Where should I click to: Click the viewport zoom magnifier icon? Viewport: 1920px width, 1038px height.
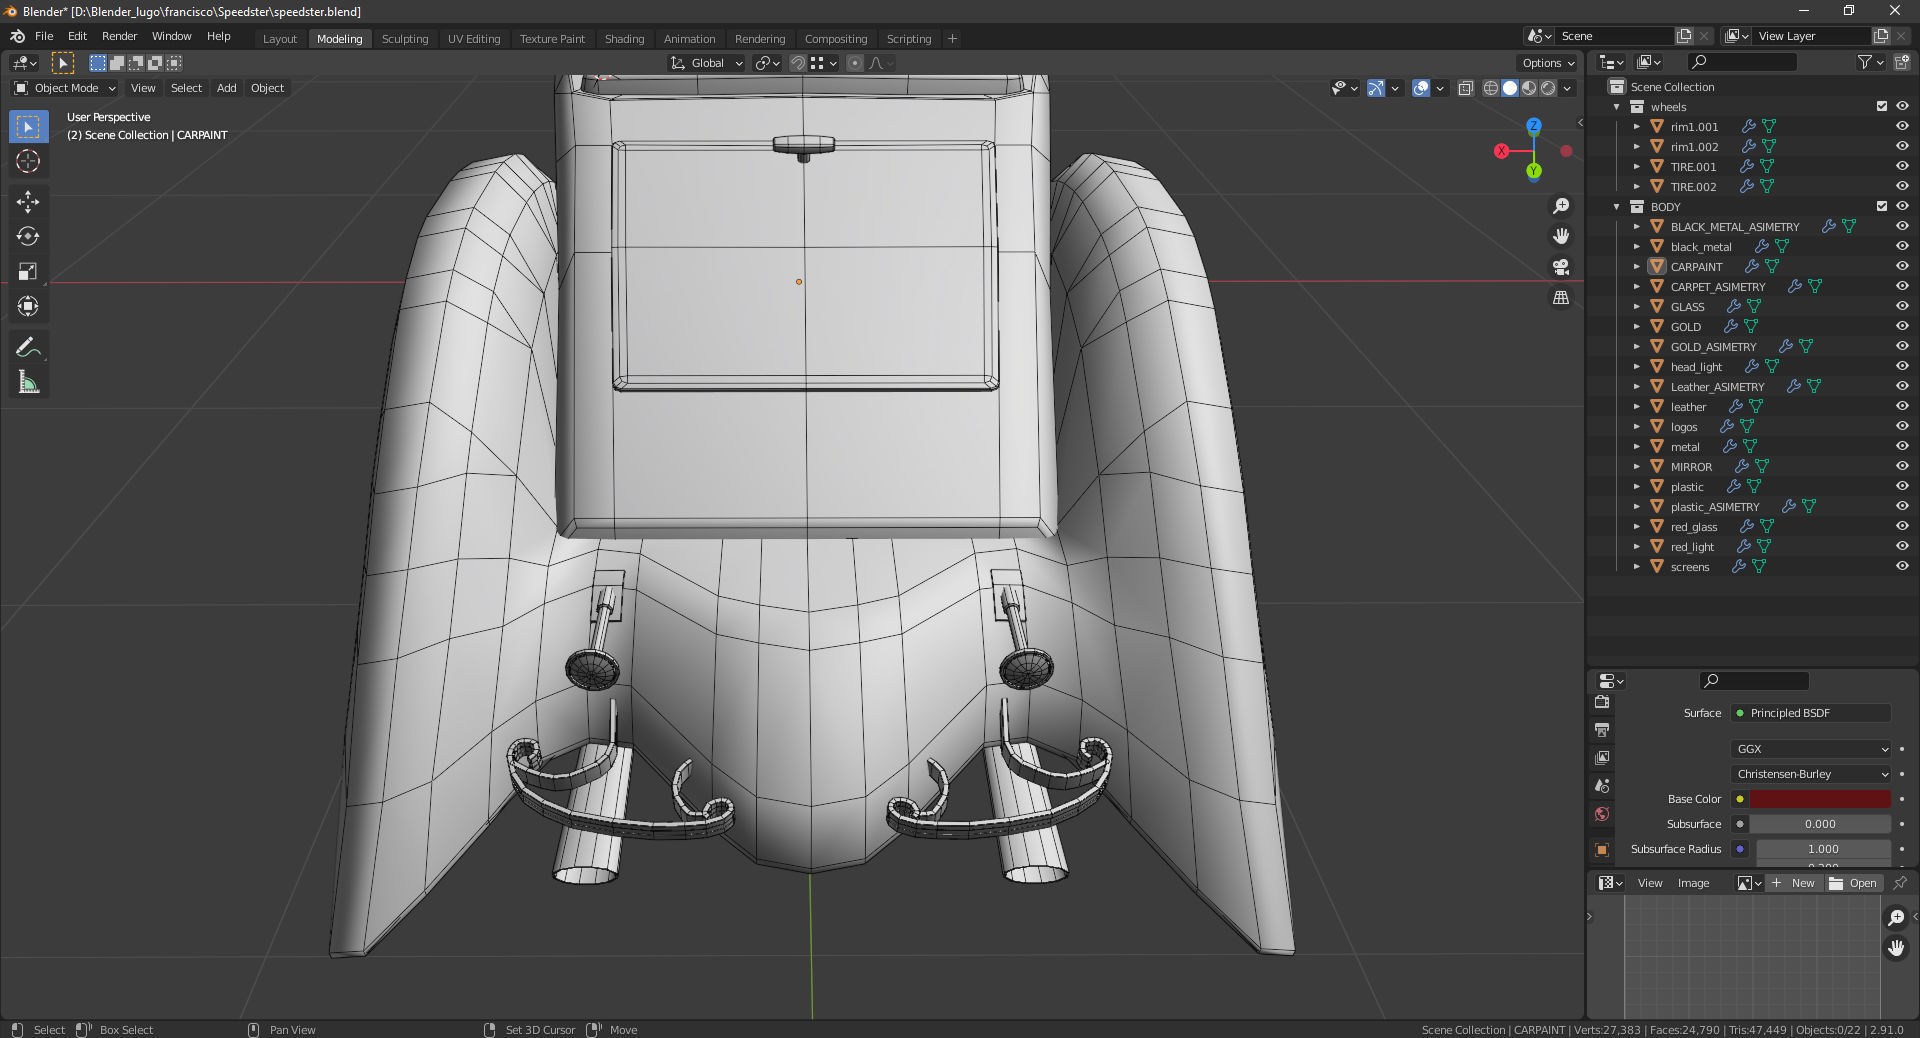[x=1560, y=206]
